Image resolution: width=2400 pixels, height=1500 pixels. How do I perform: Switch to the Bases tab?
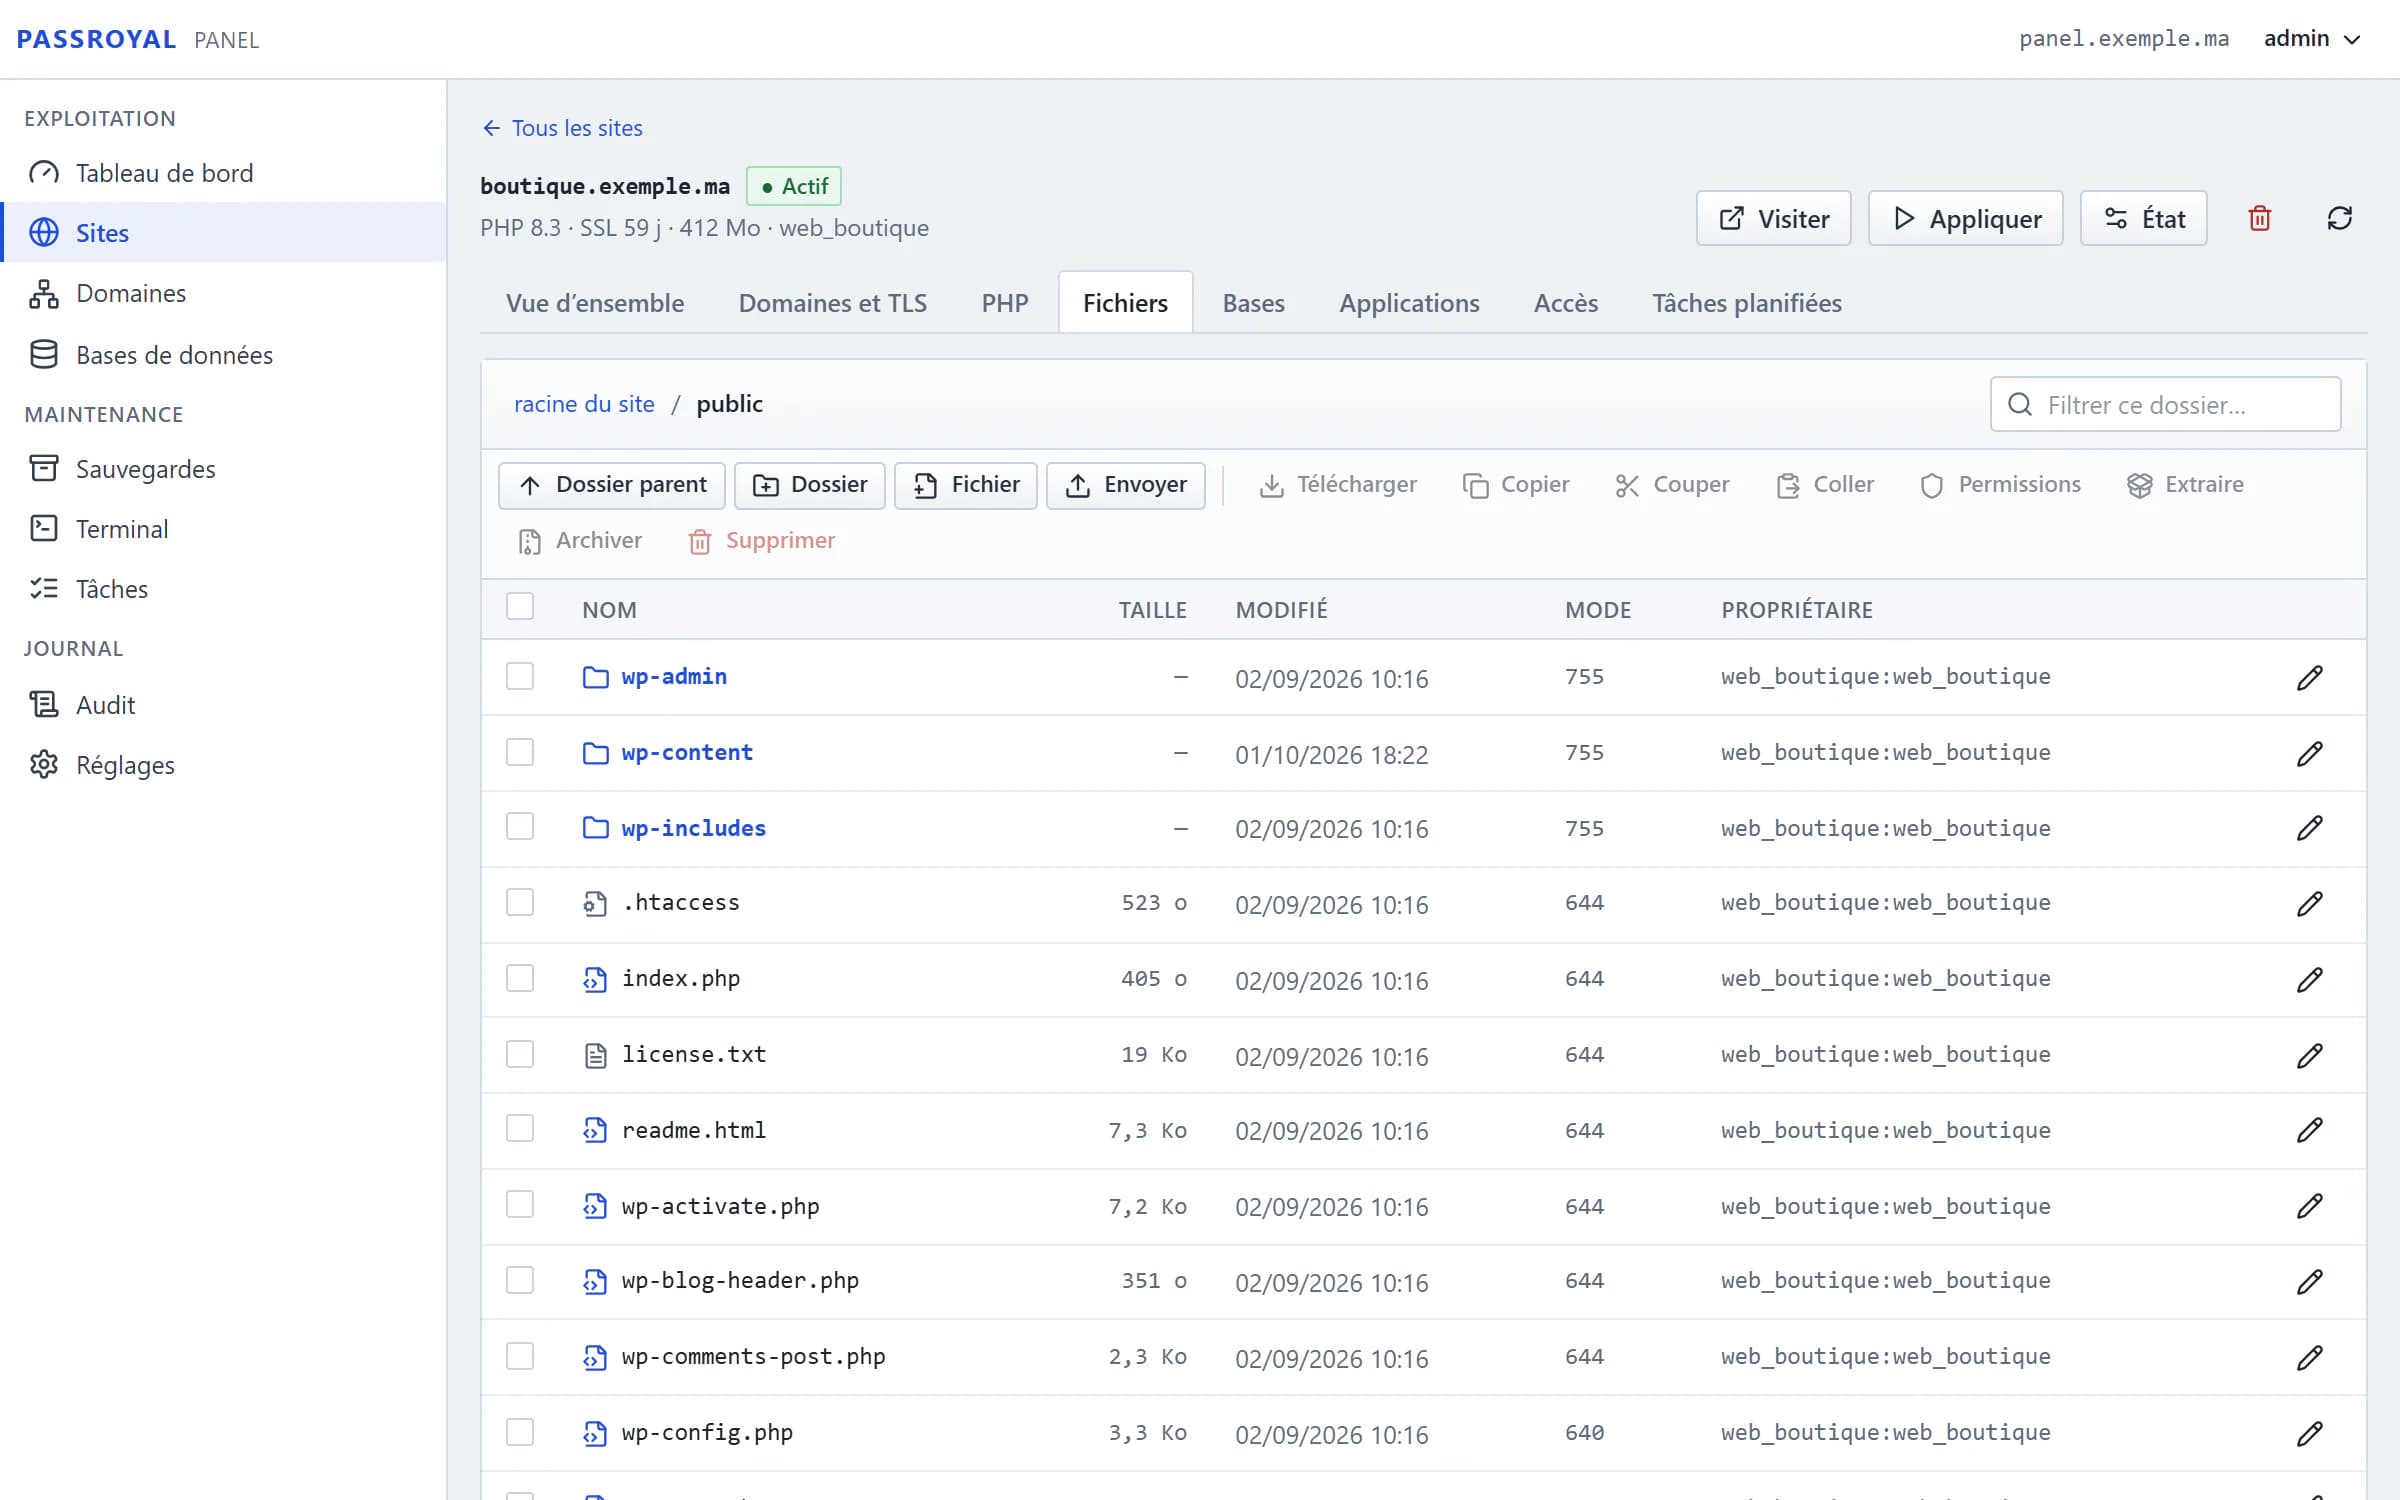(x=1253, y=303)
